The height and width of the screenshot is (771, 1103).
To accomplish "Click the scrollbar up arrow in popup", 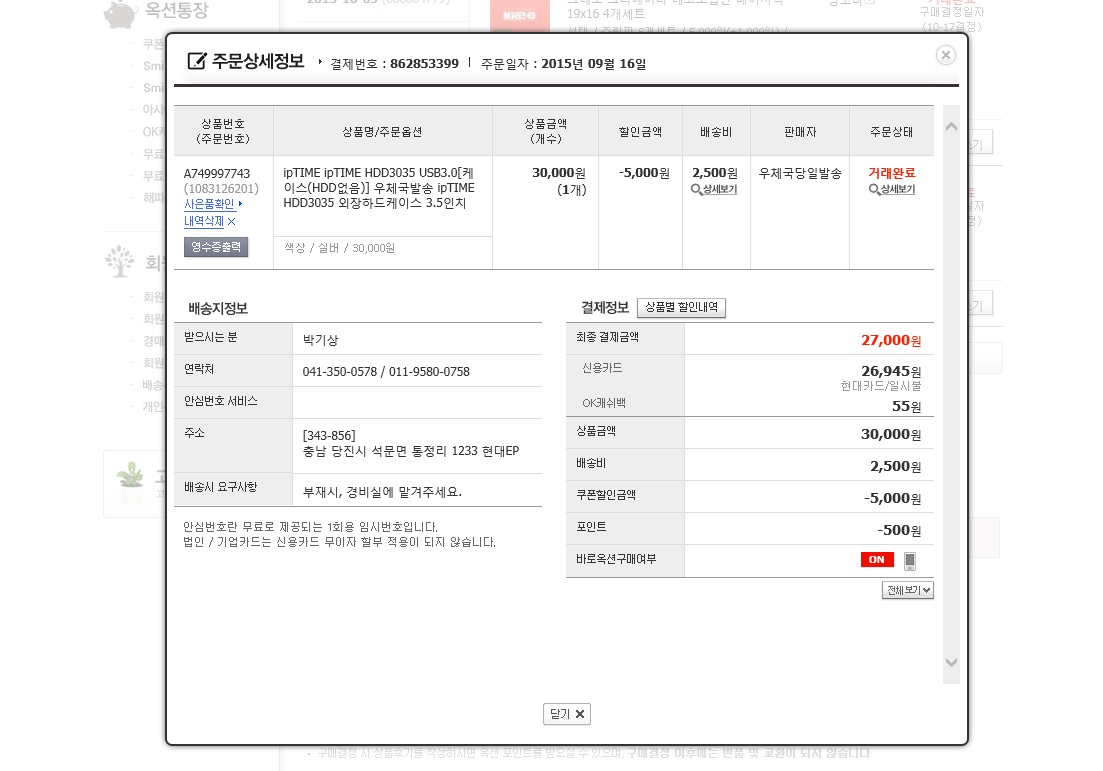I will pos(951,127).
